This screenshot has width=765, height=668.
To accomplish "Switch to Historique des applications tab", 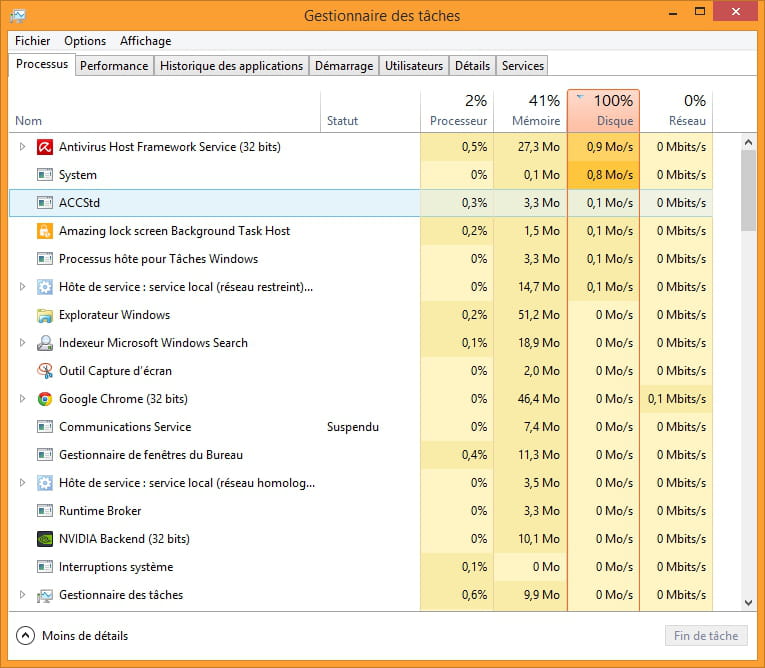I will [x=231, y=66].
